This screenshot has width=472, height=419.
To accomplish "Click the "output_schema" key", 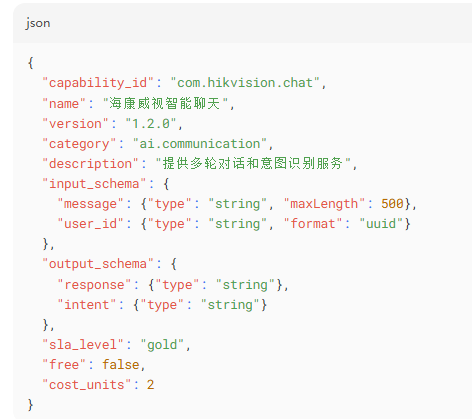I will pyautogui.click(x=98, y=264).
